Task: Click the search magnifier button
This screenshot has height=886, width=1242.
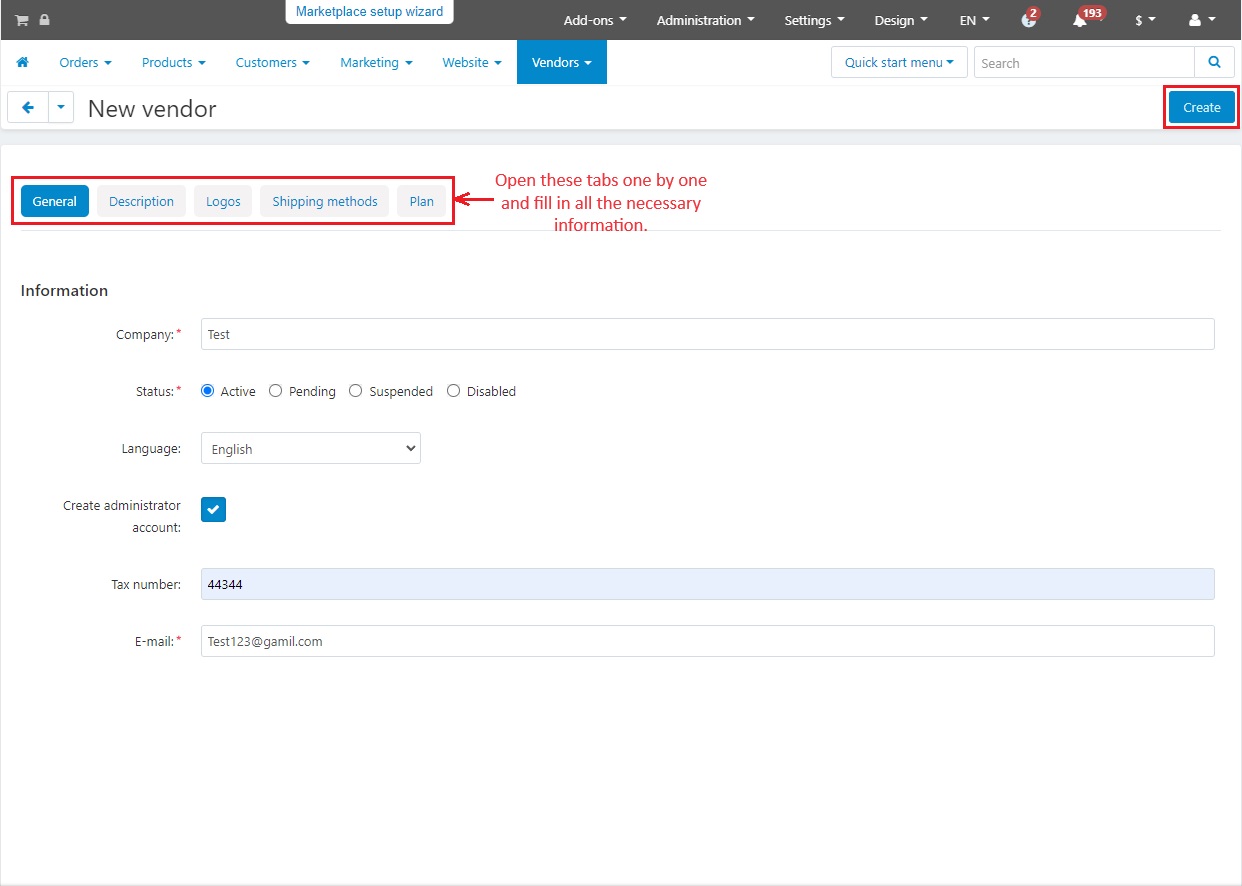Action: pos(1214,62)
